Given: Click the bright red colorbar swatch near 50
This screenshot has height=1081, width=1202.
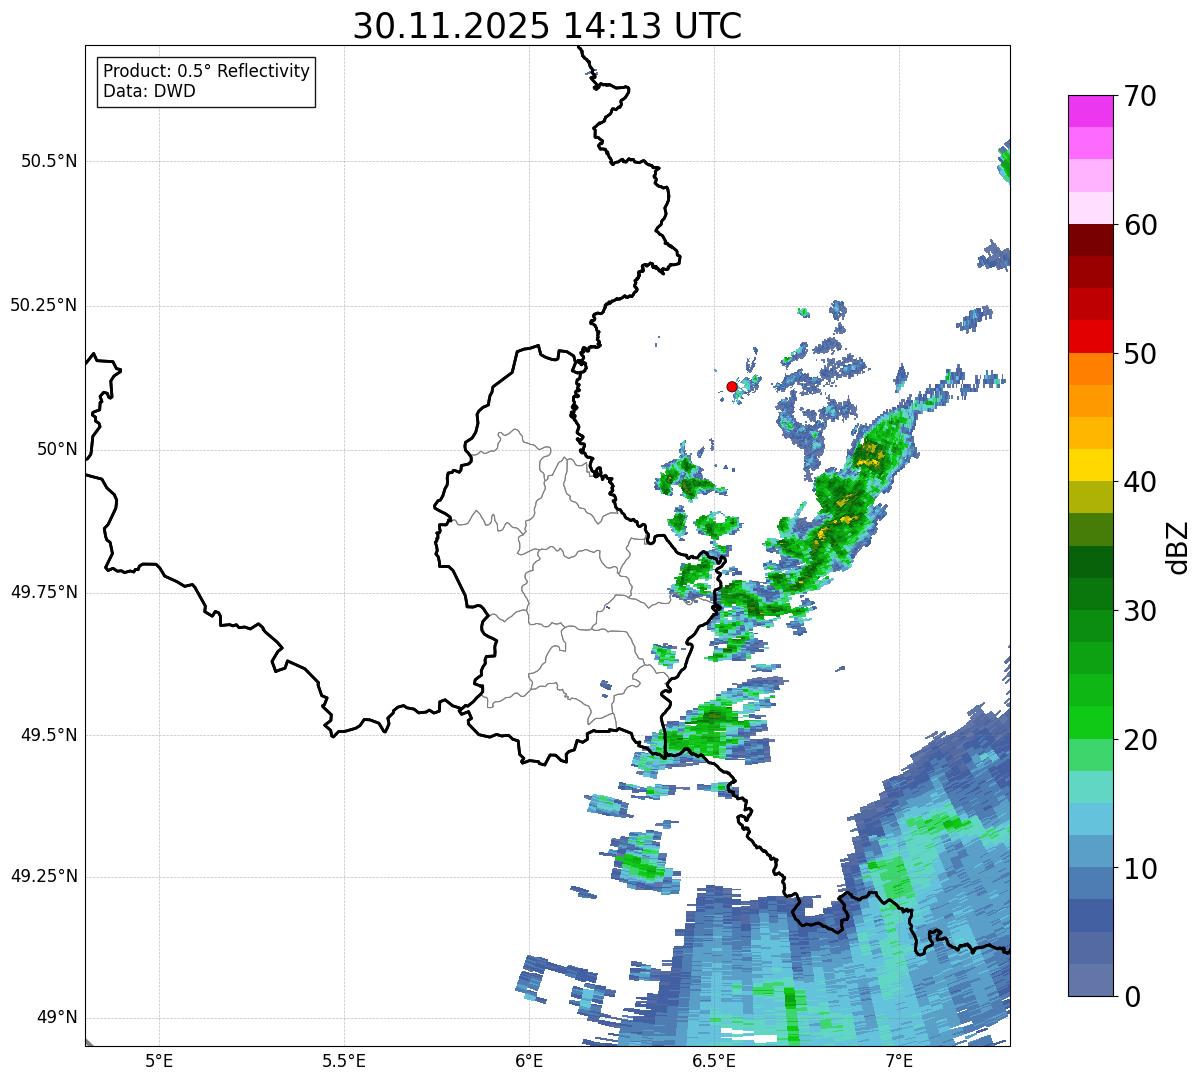Looking at the screenshot, I should tap(1090, 337).
